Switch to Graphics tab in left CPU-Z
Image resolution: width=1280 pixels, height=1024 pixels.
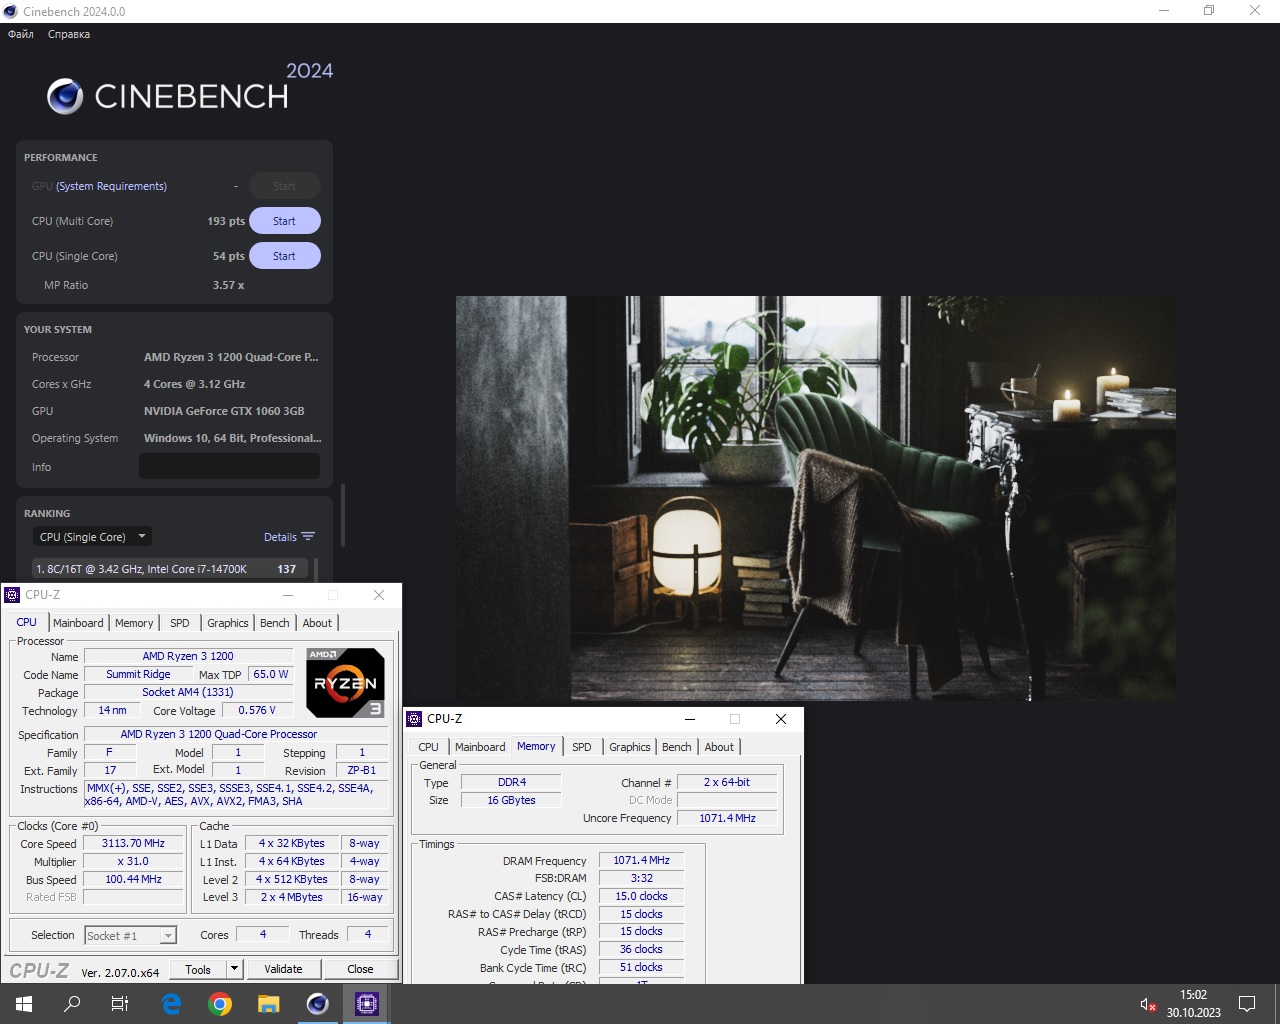tap(228, 623)
